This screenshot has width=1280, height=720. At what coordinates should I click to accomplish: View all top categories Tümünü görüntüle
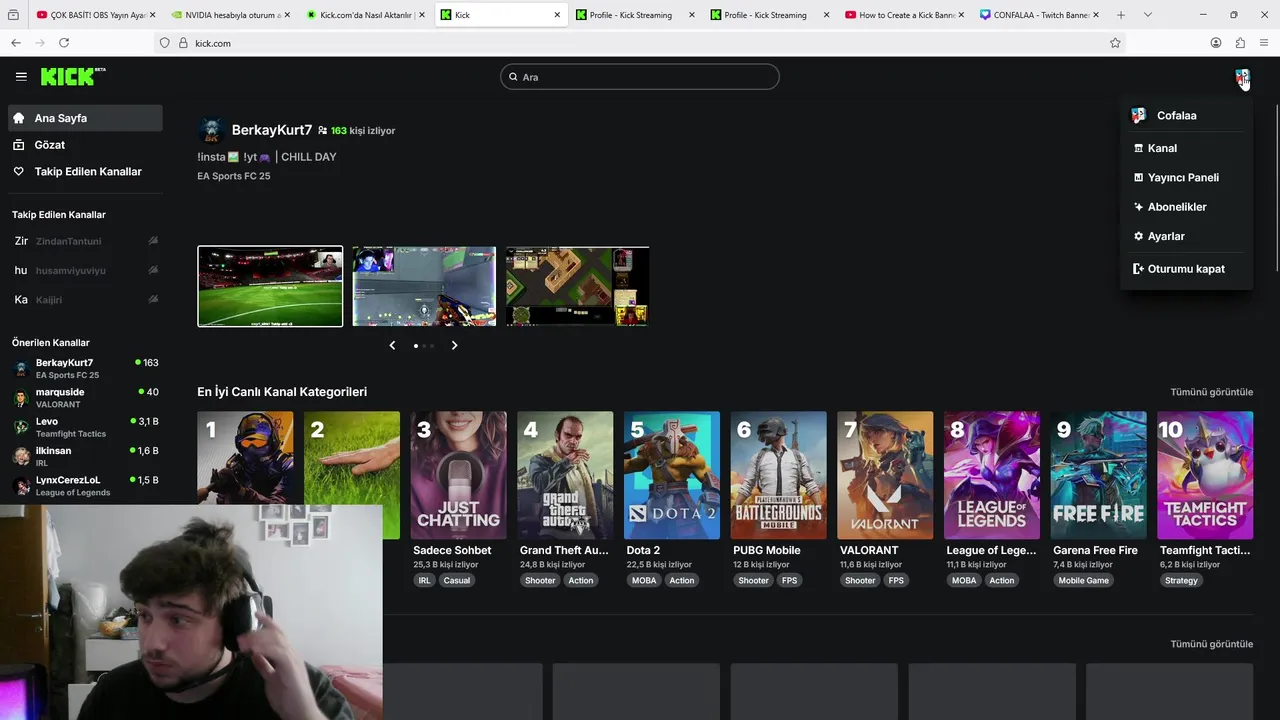(1211, 392)
